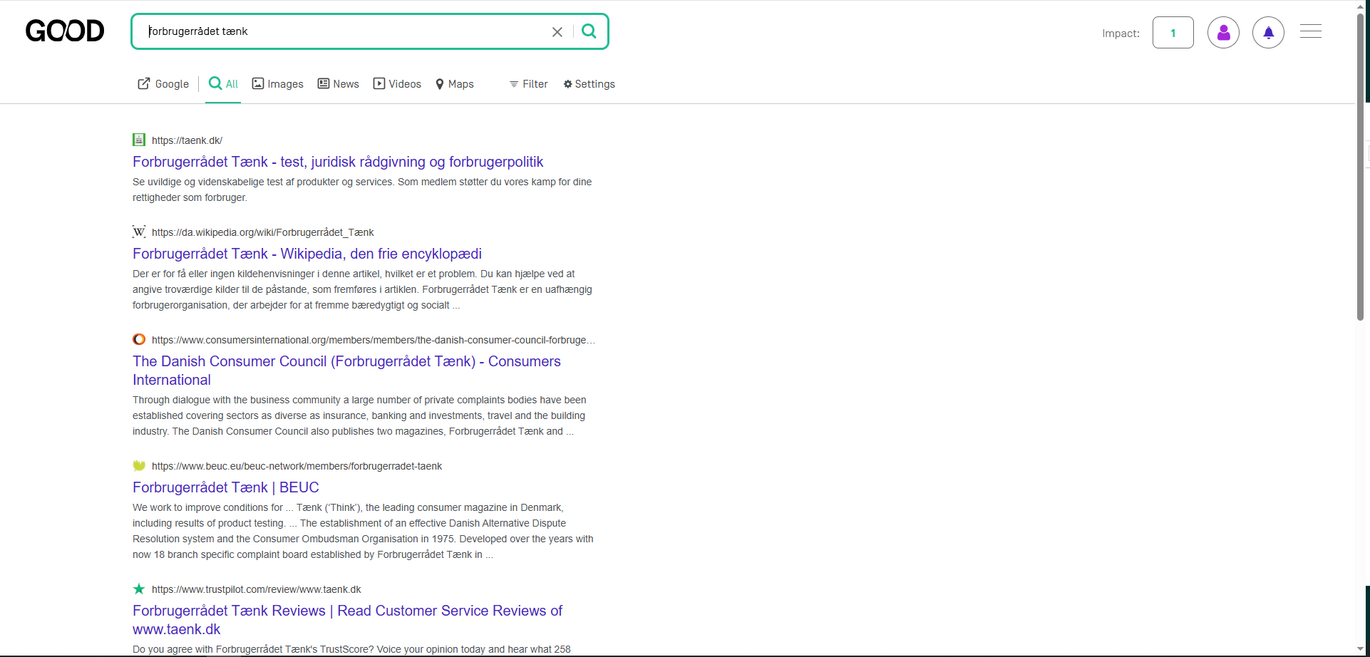Screen dimensions: 1370x657
Task: Open the hamburger menu
Action: (1311, 32)
